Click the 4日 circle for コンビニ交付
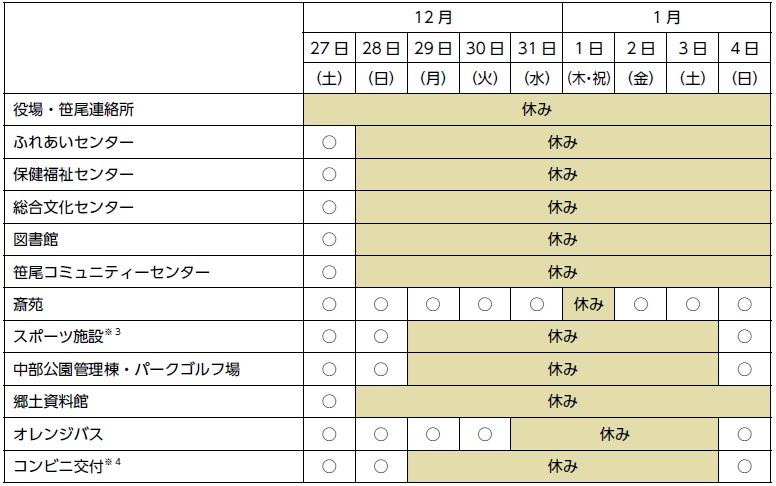776x486 pixels. coord(744,466)
